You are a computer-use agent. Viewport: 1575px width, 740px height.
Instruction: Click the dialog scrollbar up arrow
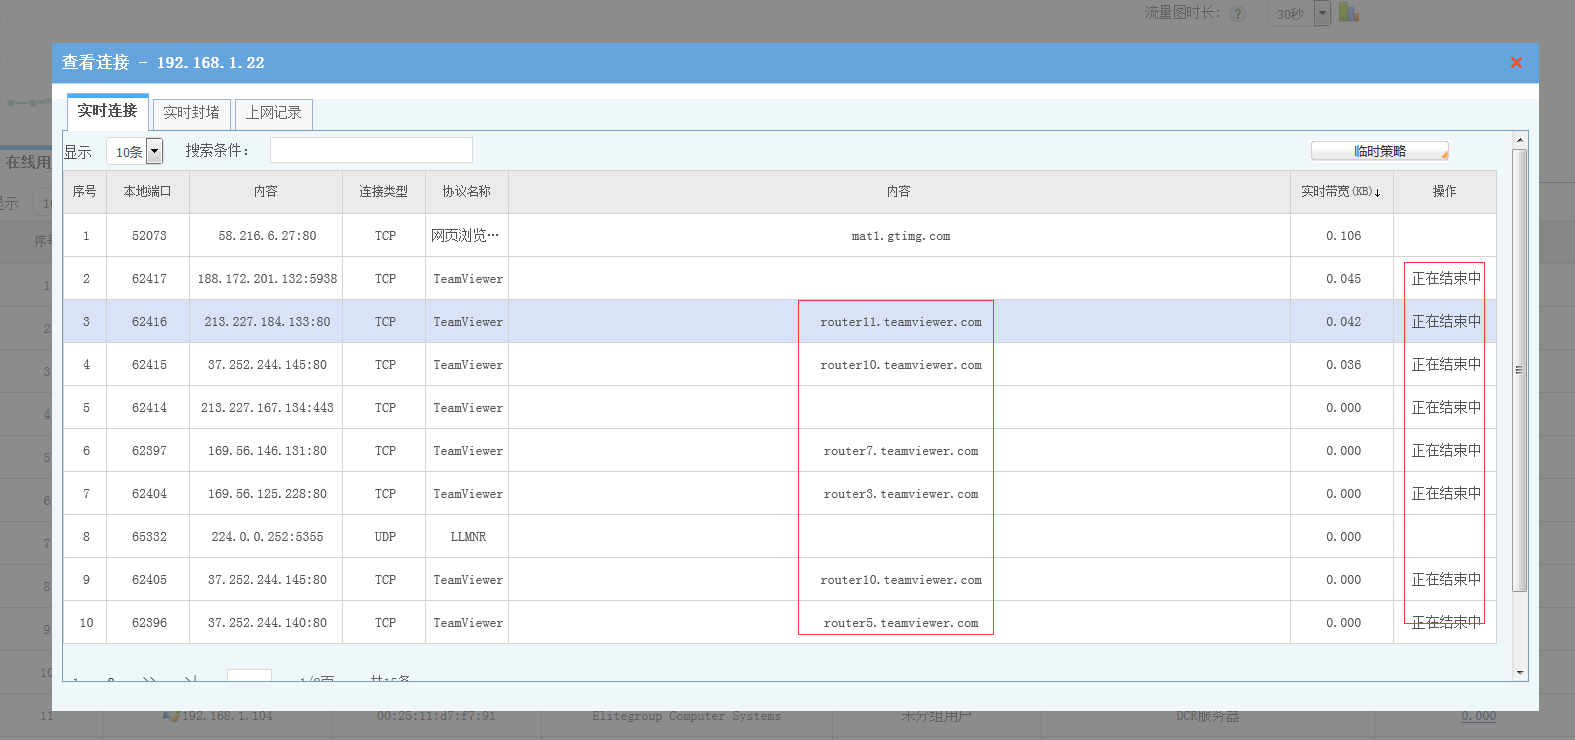pyautogui.click(x=1519, y=141)
